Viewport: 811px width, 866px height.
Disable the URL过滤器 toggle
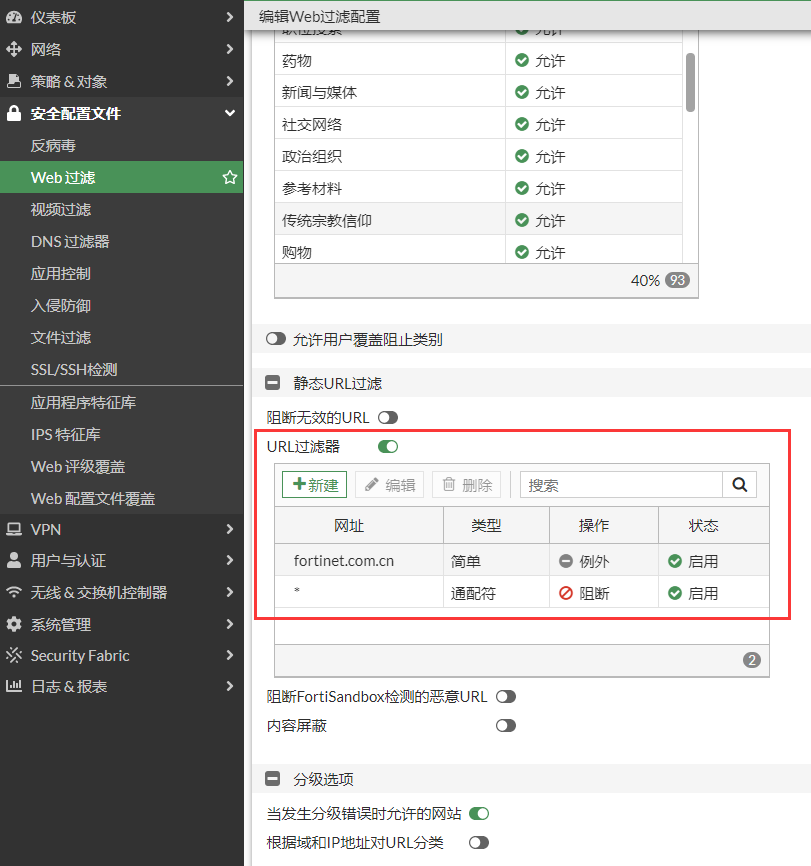[x=387, y=447]
